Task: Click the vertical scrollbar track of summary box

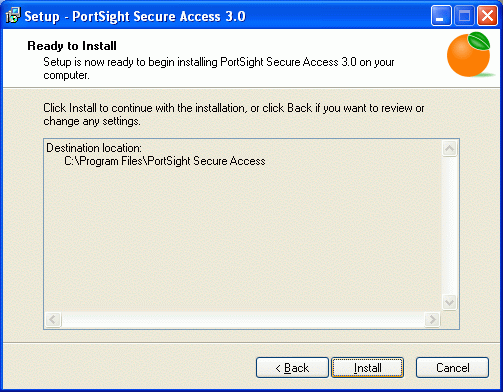Action: (x=449, y=225)
